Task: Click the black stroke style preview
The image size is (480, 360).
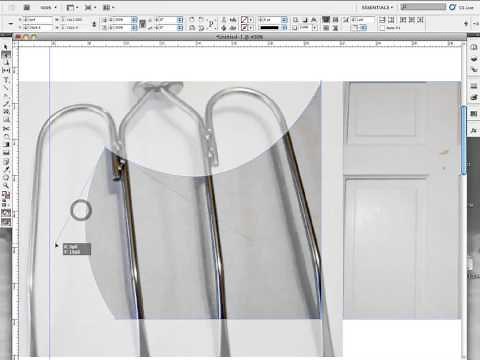Action: (x=269, y=28)
